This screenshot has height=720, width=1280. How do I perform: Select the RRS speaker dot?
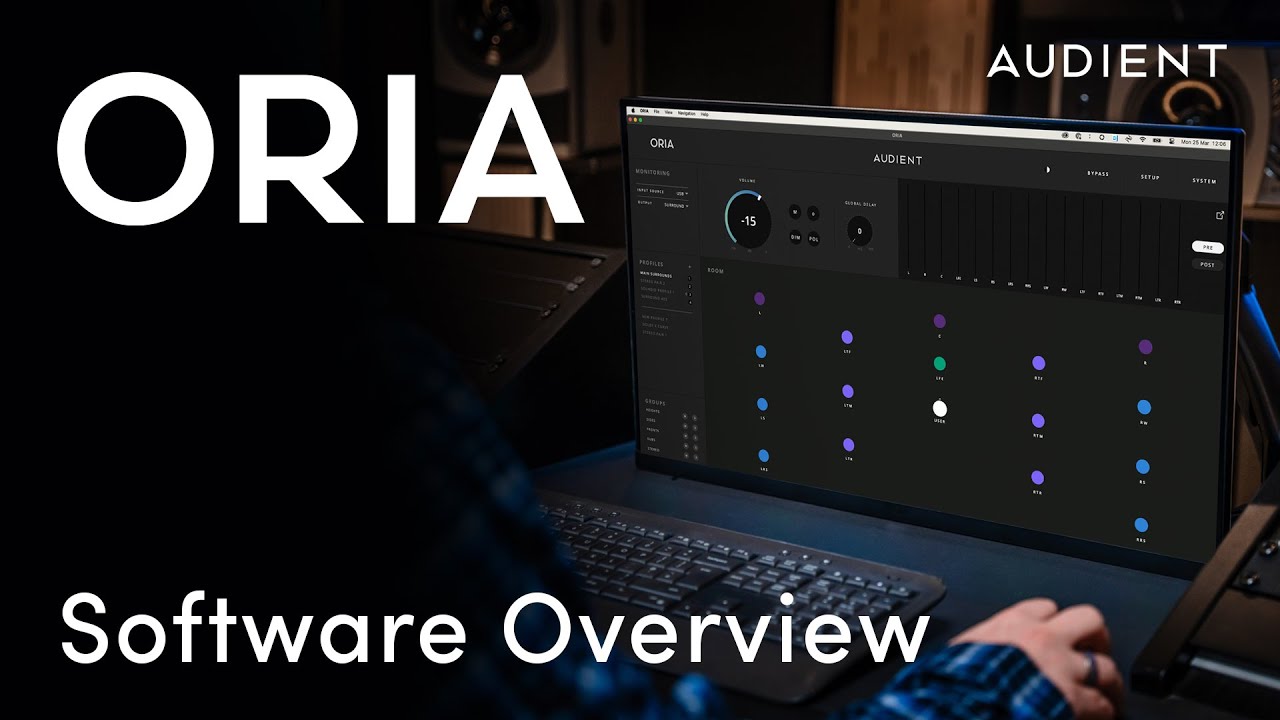(1141, 525)
